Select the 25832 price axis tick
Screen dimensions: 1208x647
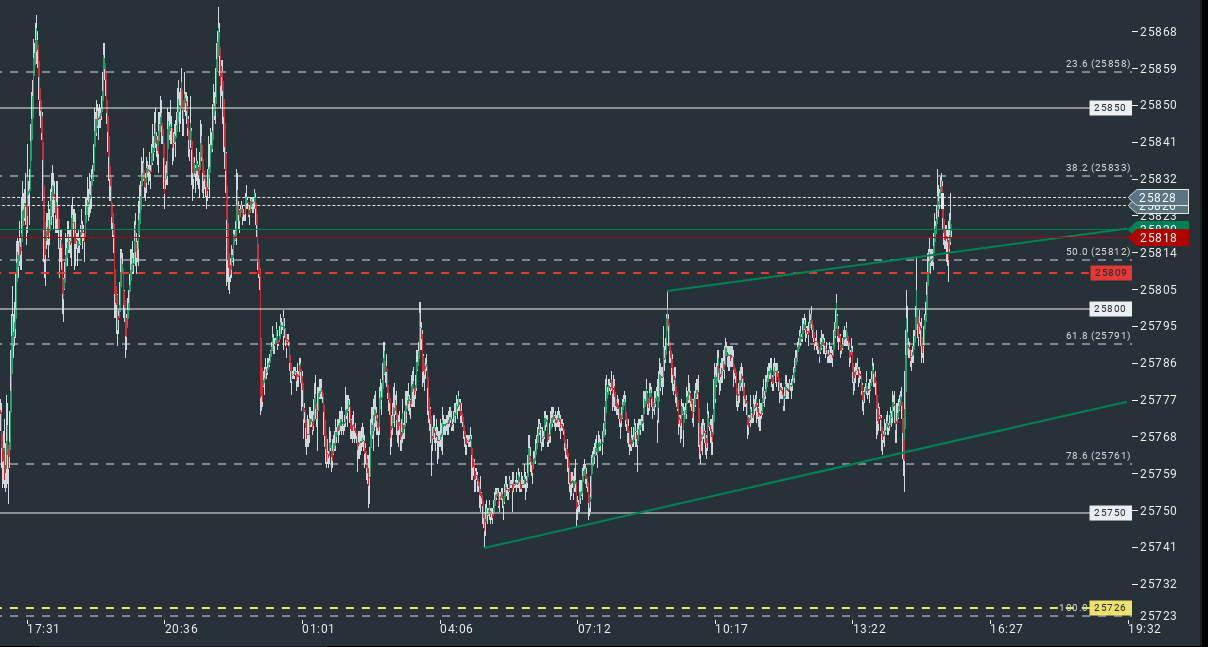coord(1158,179)
